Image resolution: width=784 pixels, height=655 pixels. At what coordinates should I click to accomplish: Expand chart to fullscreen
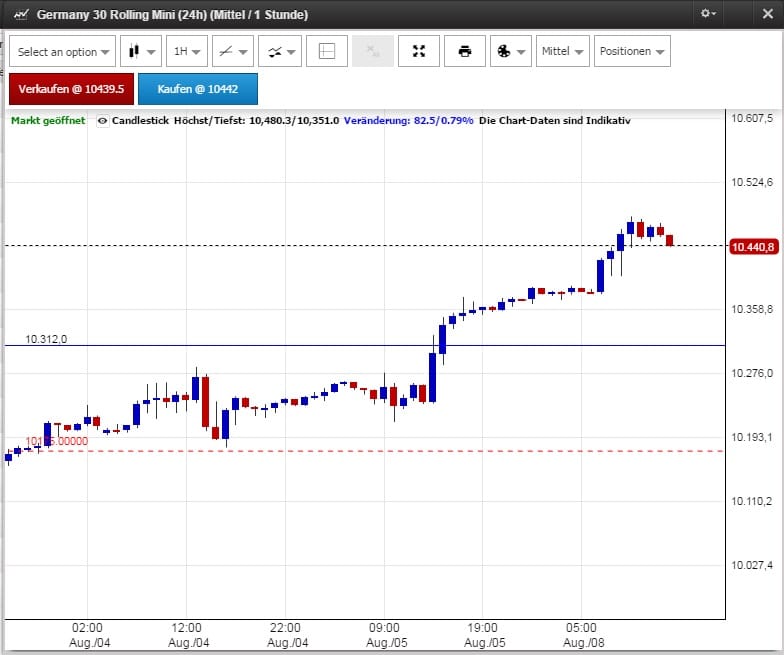418,51
